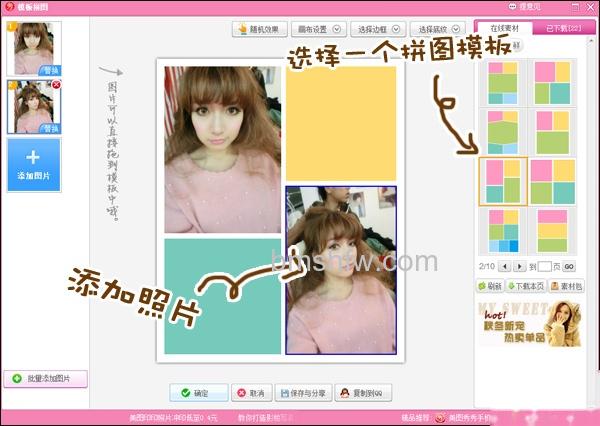Image resolution: width=600 pixels, height=426 pixels.
Task: Switch to the 已下载 tab
Action: click(562, 28)
